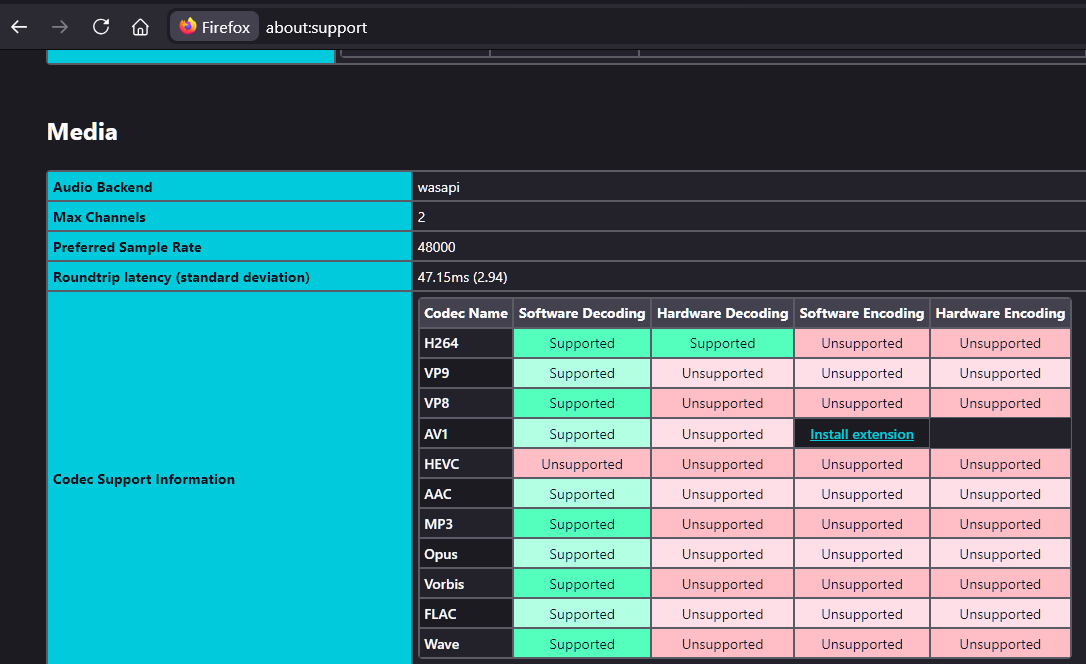Click the Software Encoding column header
Viewport: 1086px width, 664px height.
861,313
